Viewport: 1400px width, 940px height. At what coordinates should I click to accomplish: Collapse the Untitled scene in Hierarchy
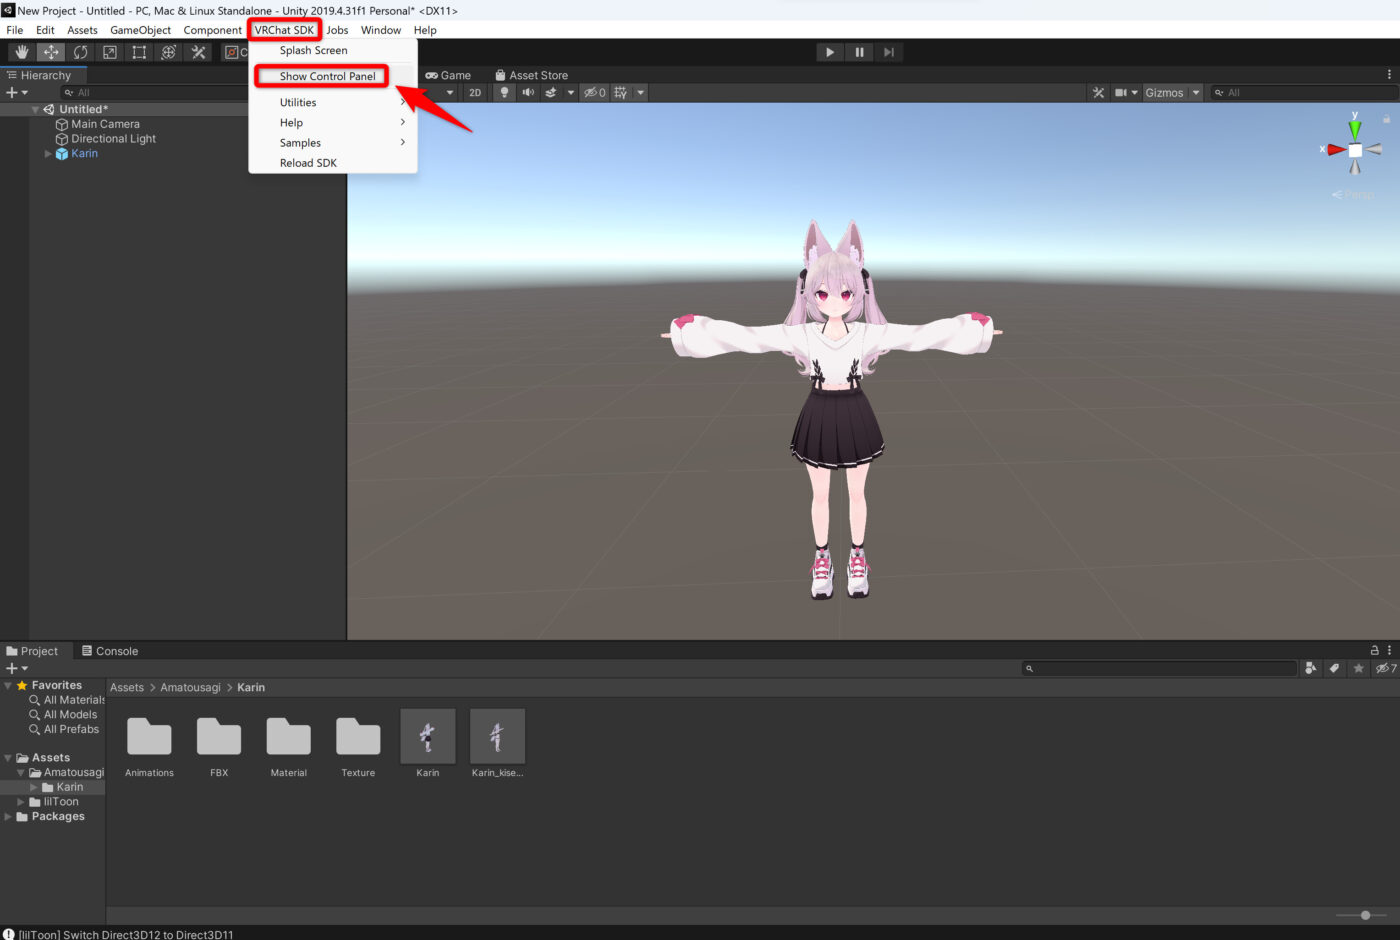(x=36, y=109)
